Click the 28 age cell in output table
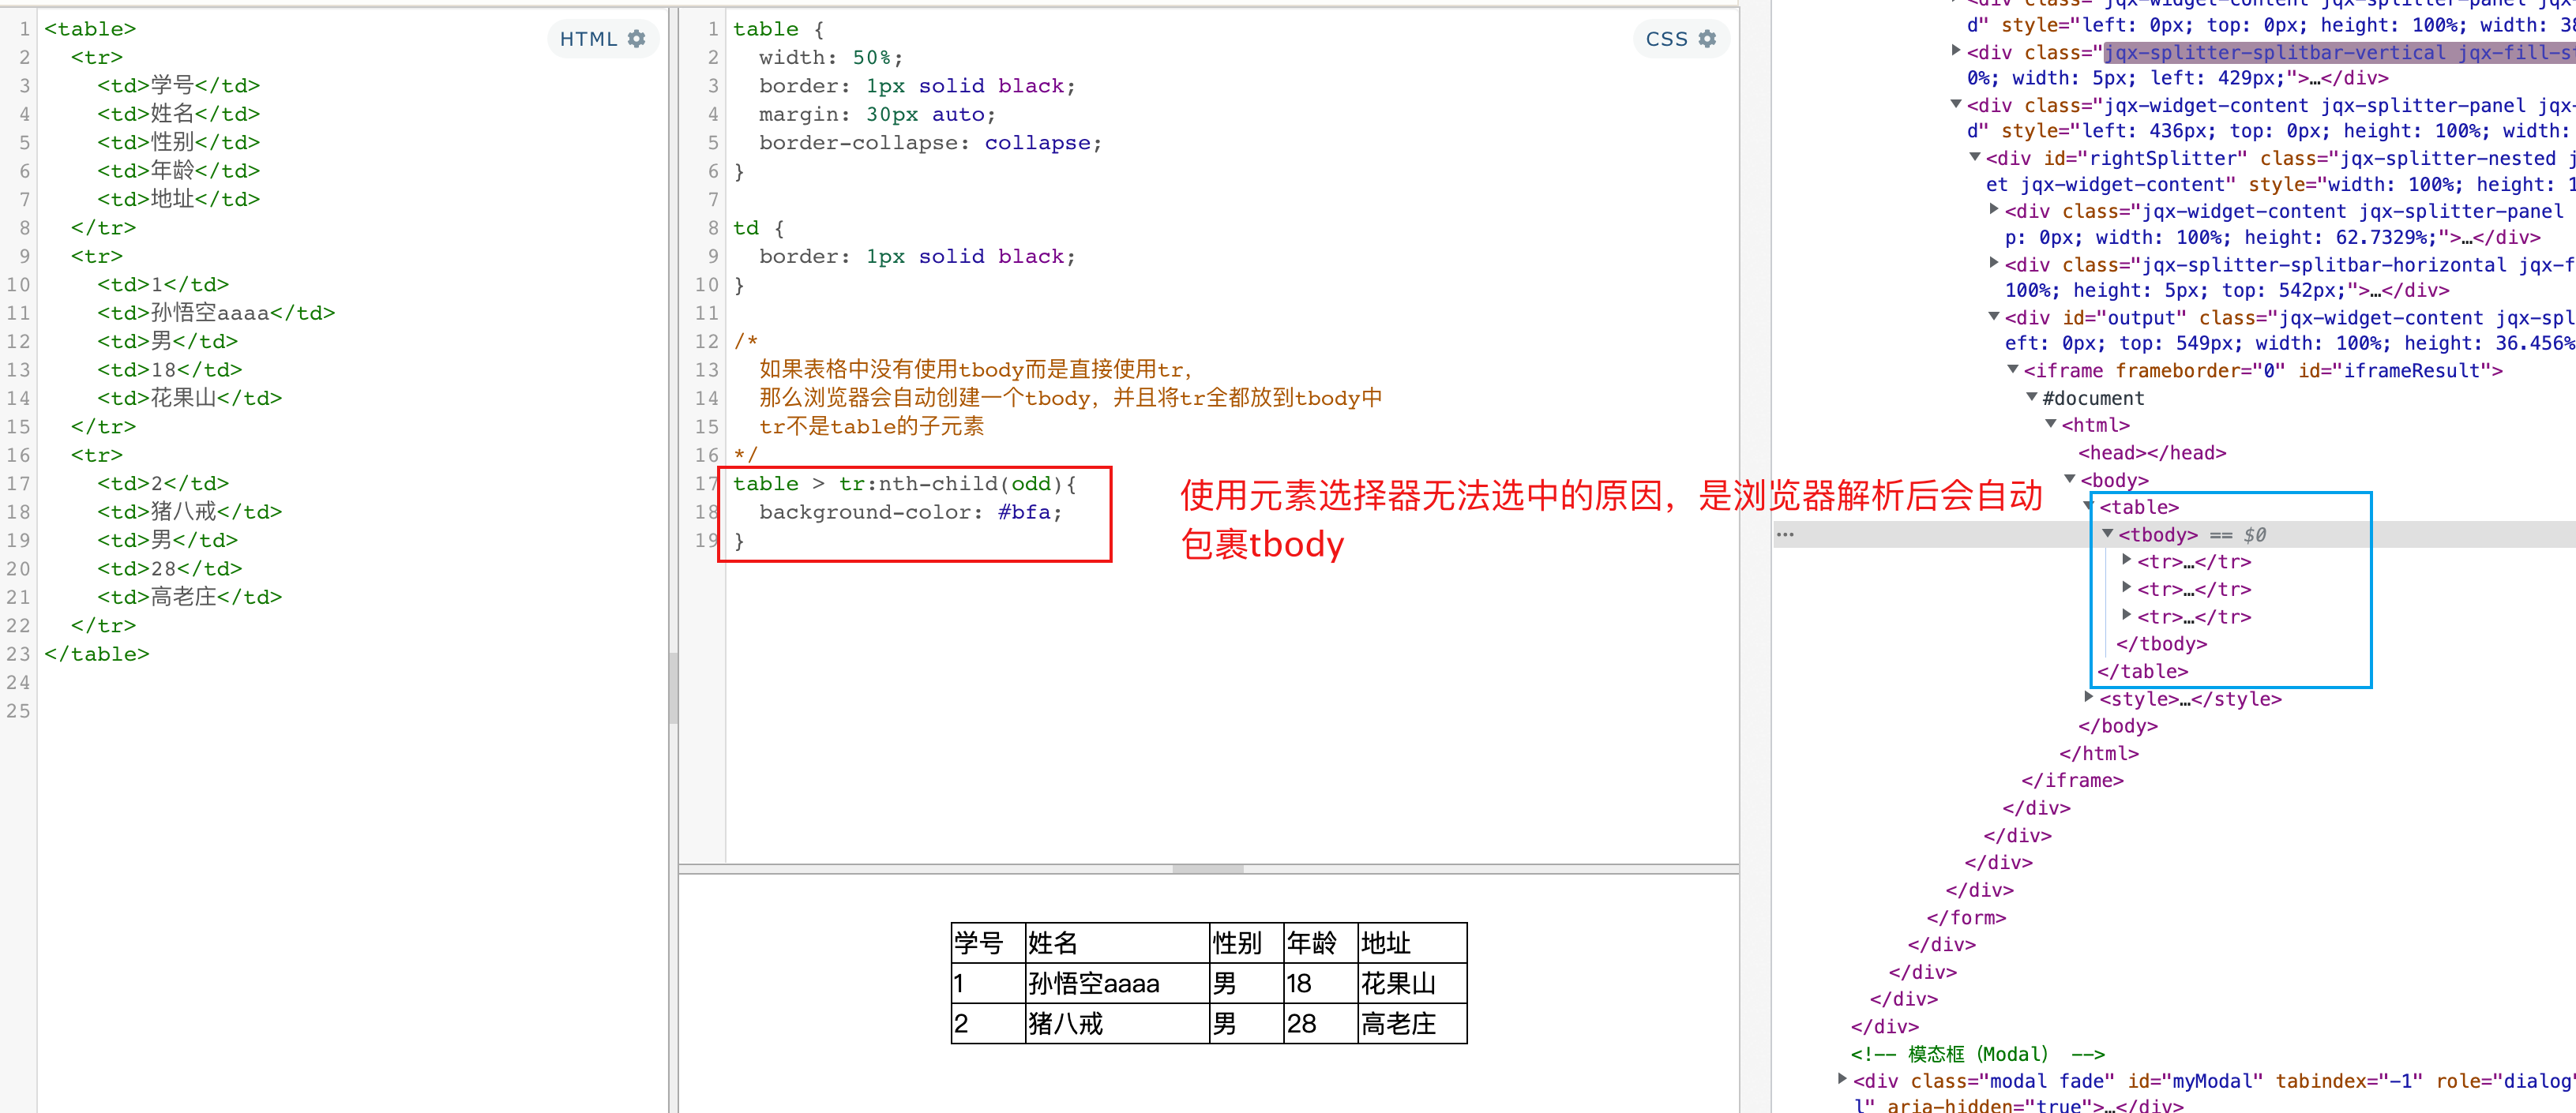The height and width of the screenshot is (1113, 2576). 1320,1024
